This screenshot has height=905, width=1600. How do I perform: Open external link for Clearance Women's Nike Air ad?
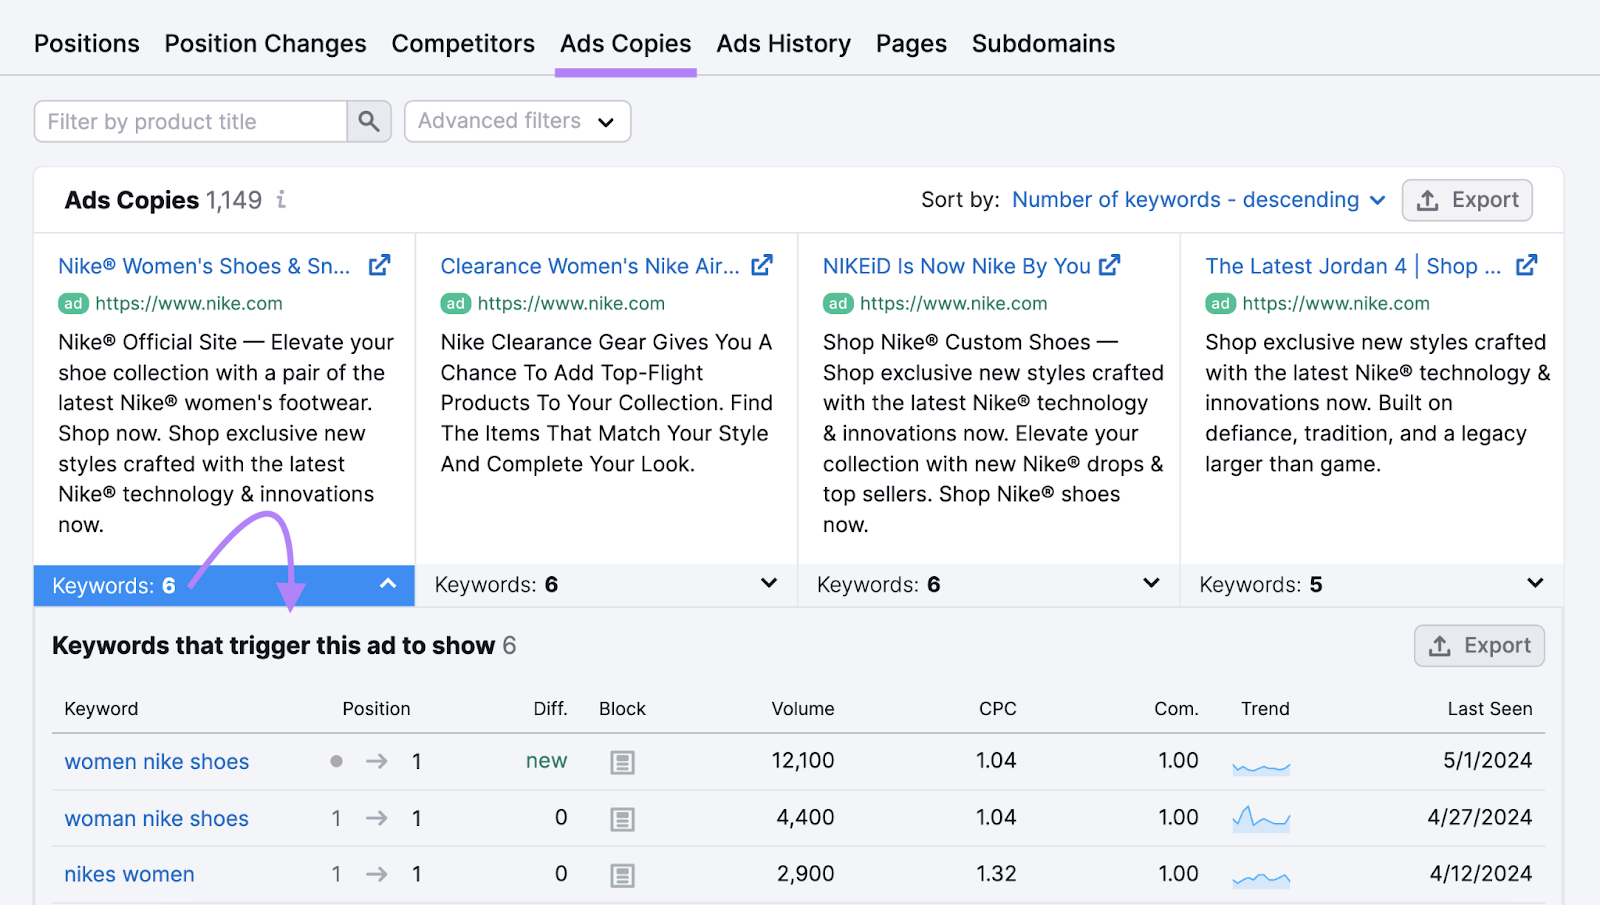pos(762,266)
